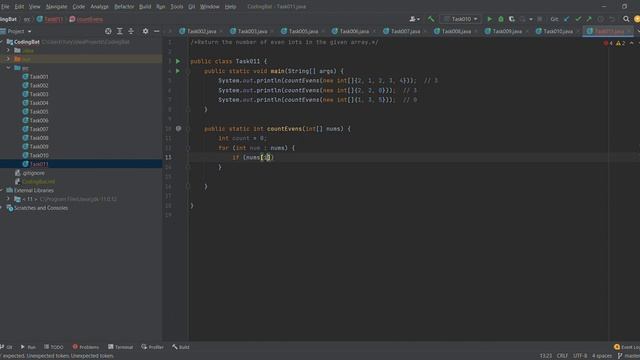The width and height of the screenshot is (640, 360).
Task: Click Task011 breadcrumb in navigation bar
Action: click(50, 19)
